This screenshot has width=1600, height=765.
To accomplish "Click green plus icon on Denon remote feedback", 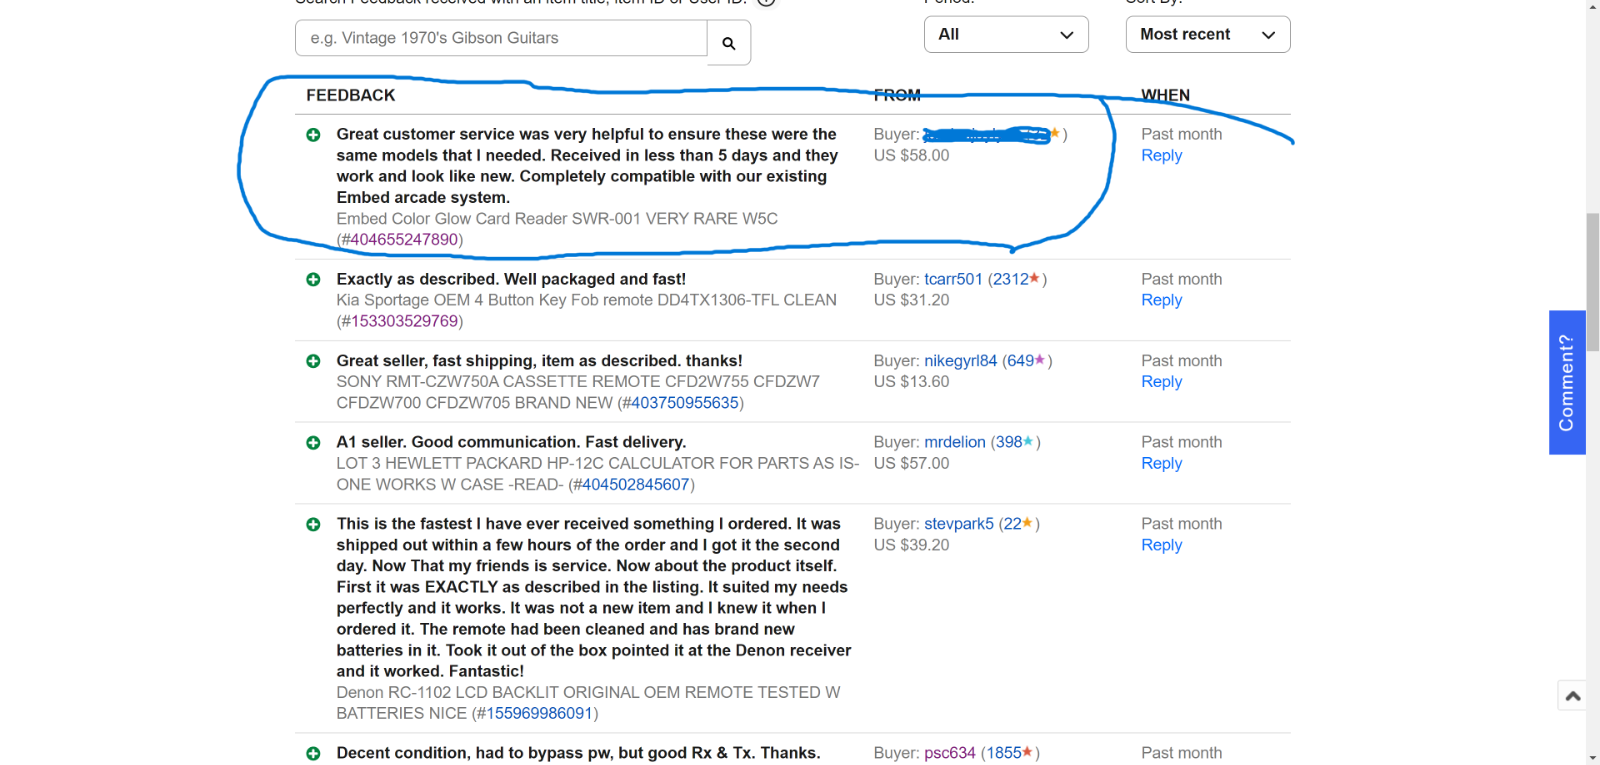I will point(313,524).
